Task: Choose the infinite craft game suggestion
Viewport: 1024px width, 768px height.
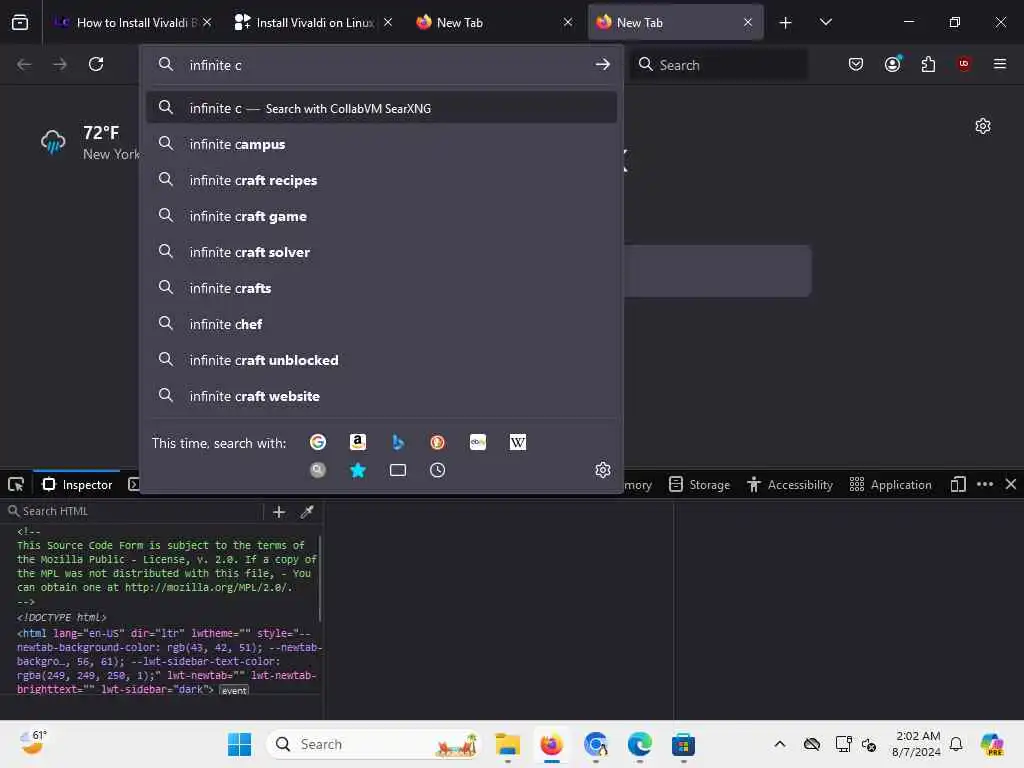Action: pyautogui.click(x=381, y=216)
